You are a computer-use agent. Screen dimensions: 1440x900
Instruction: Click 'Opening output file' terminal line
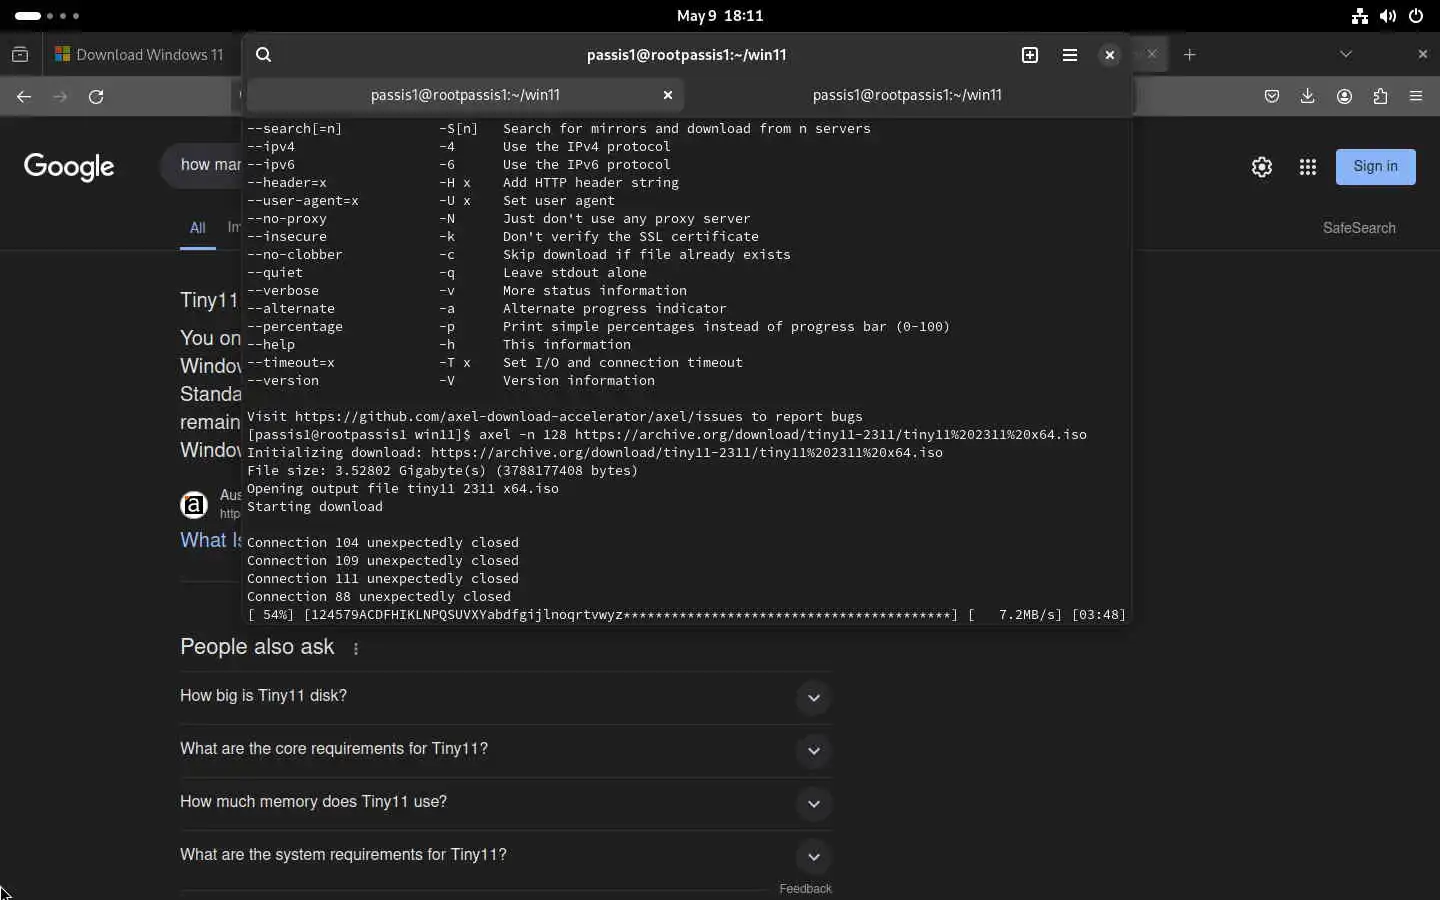click(x=403, y=489)
